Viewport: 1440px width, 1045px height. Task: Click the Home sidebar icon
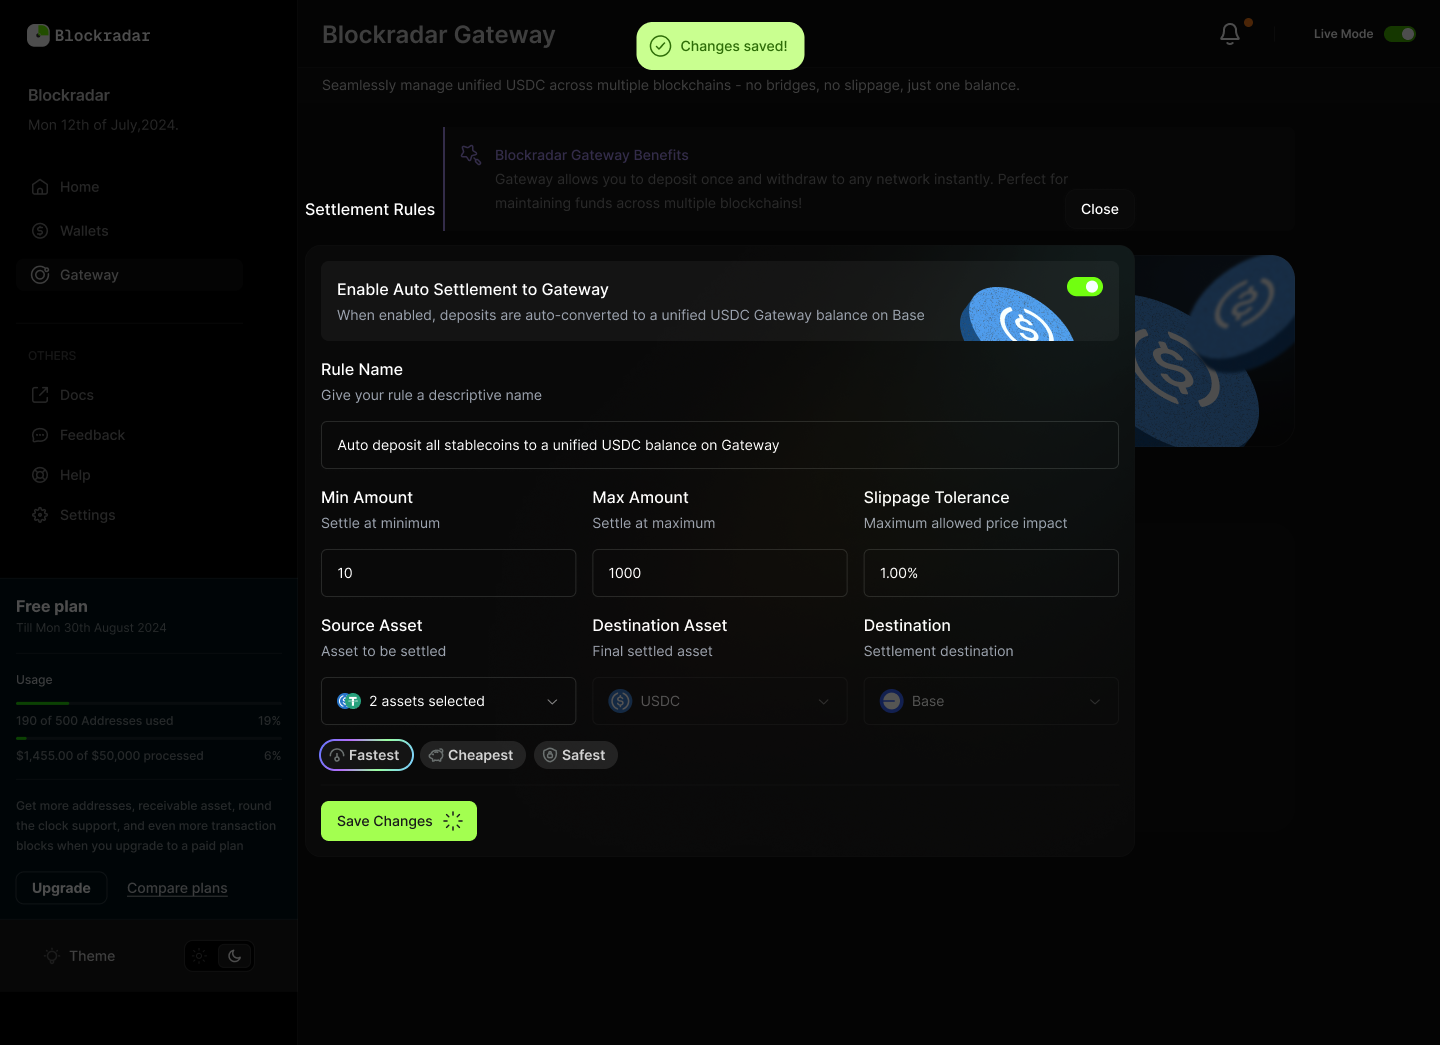40,187
